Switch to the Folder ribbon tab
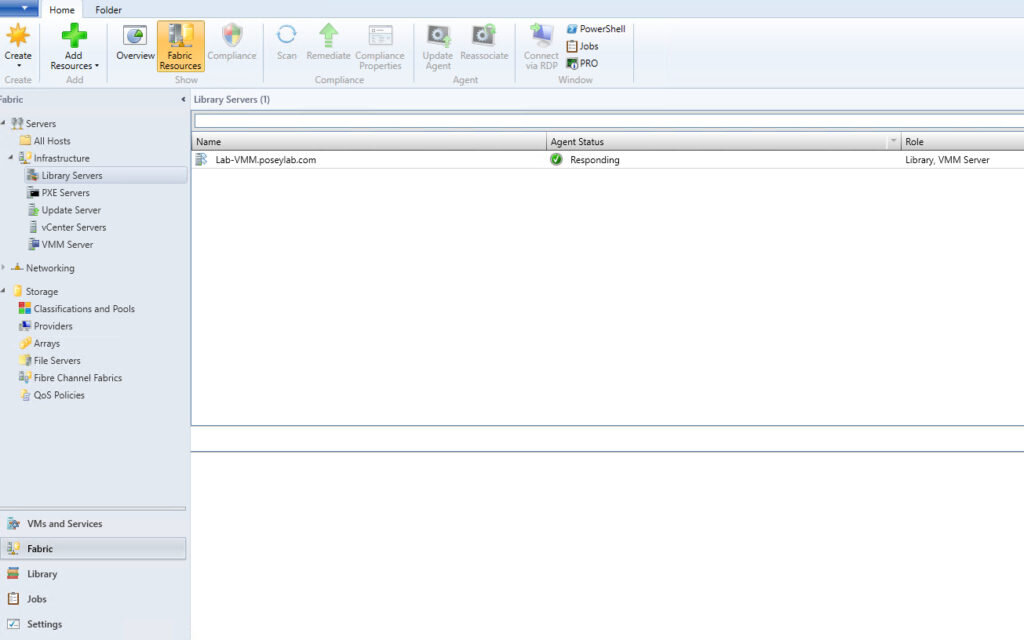This screenshot has height=640, width=1024. (108, 10)
